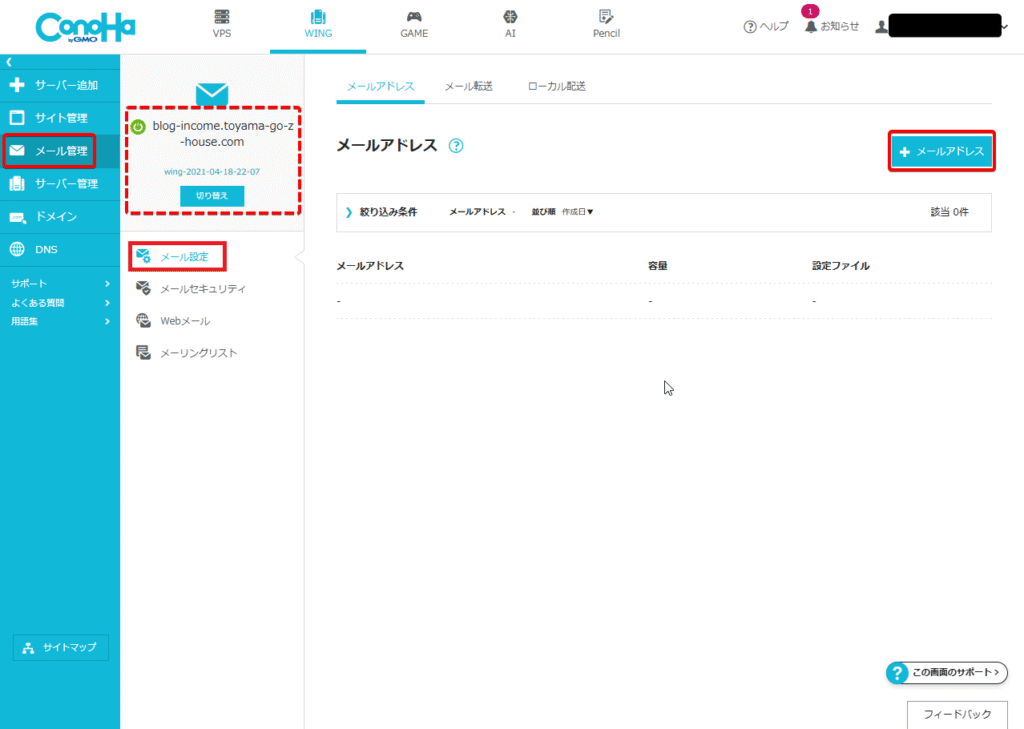Expand the 絞り込み条件 filter panel
The height and width of the screenshot is (729, 1024).
(381, 212)
